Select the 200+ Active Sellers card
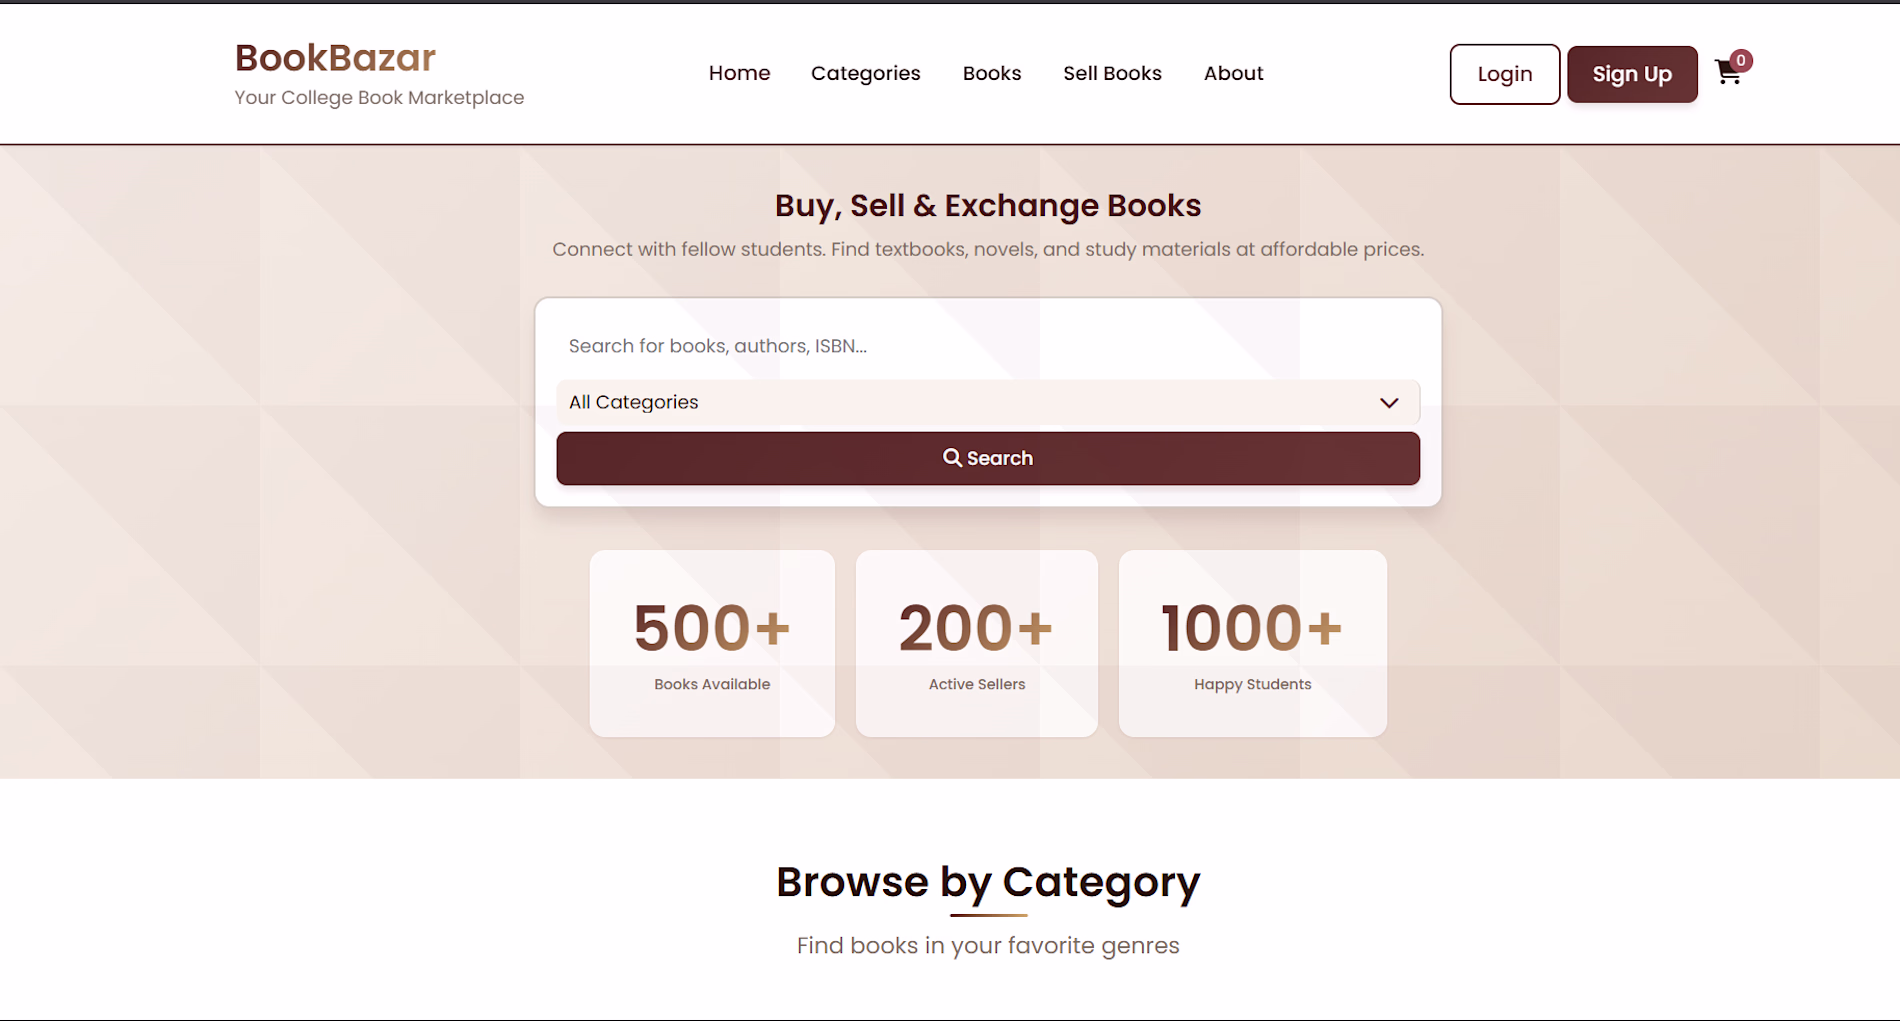1900x1021 pixels. (x=976, y=643)
